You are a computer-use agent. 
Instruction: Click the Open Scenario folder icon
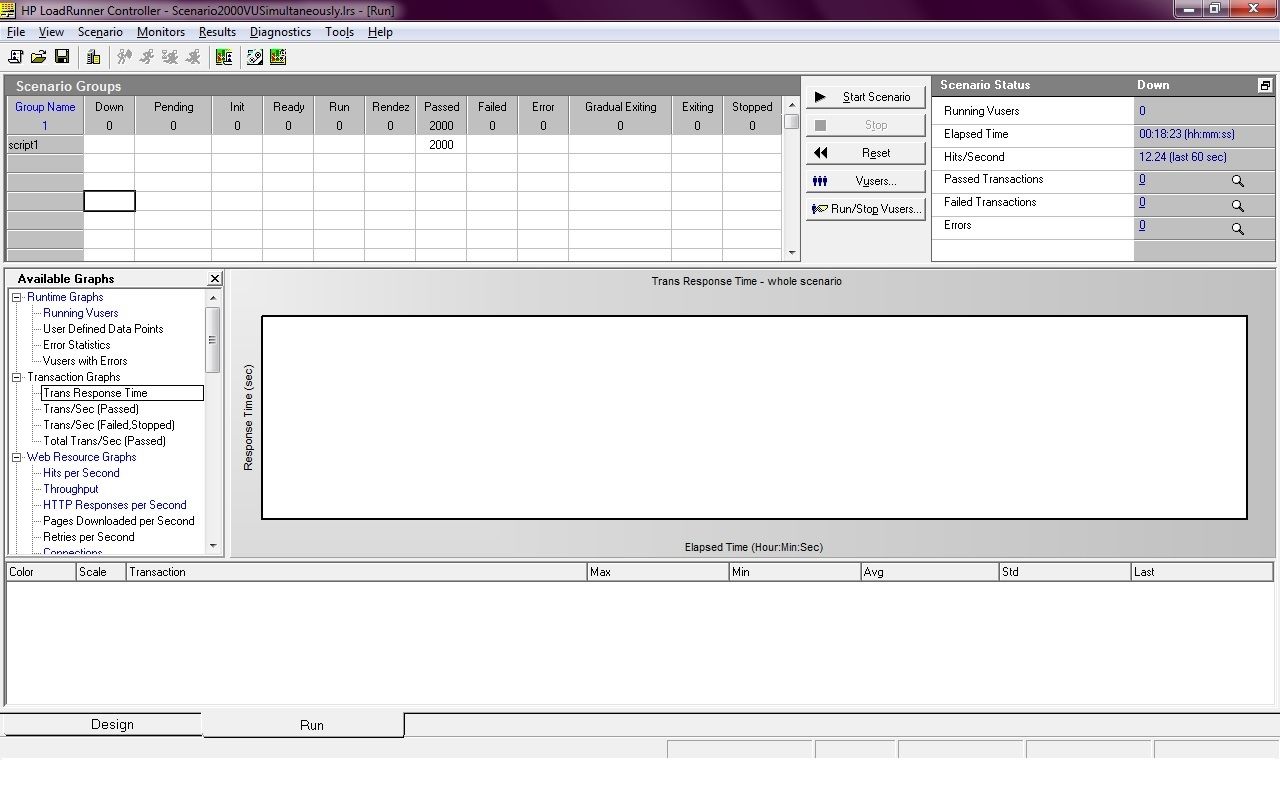pos(38,57)
